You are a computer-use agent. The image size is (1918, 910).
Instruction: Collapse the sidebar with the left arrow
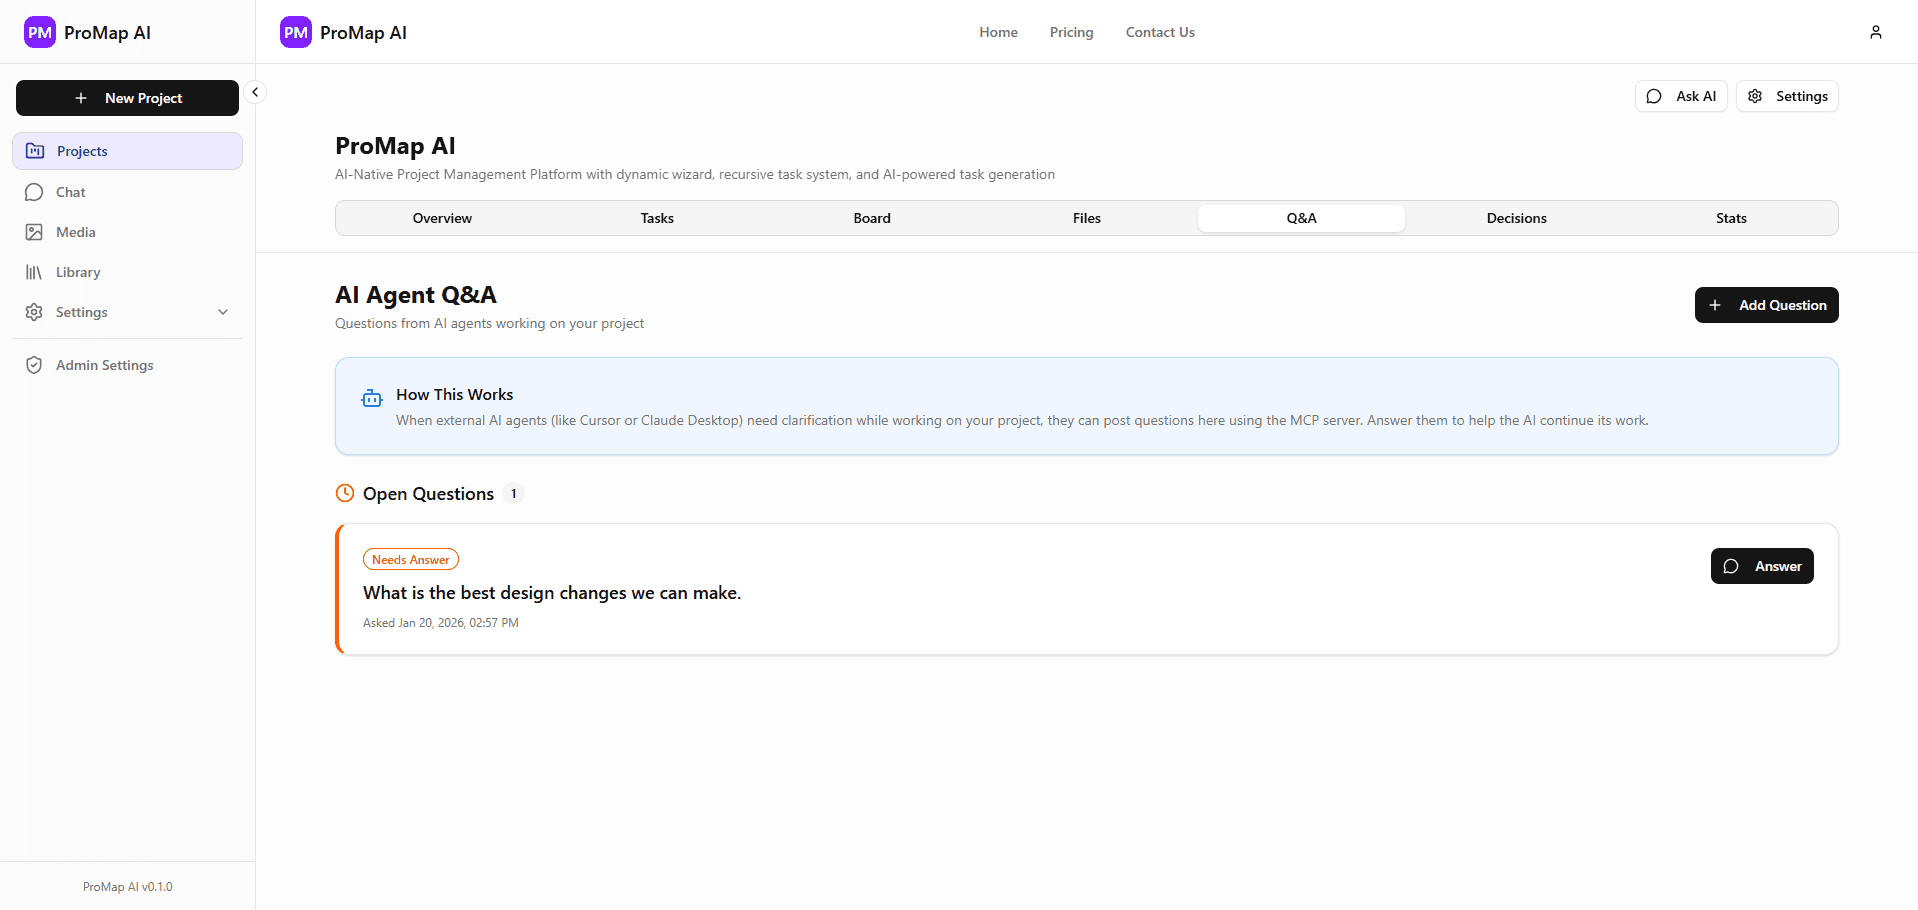pyautogui.click(x=255, y=91)
